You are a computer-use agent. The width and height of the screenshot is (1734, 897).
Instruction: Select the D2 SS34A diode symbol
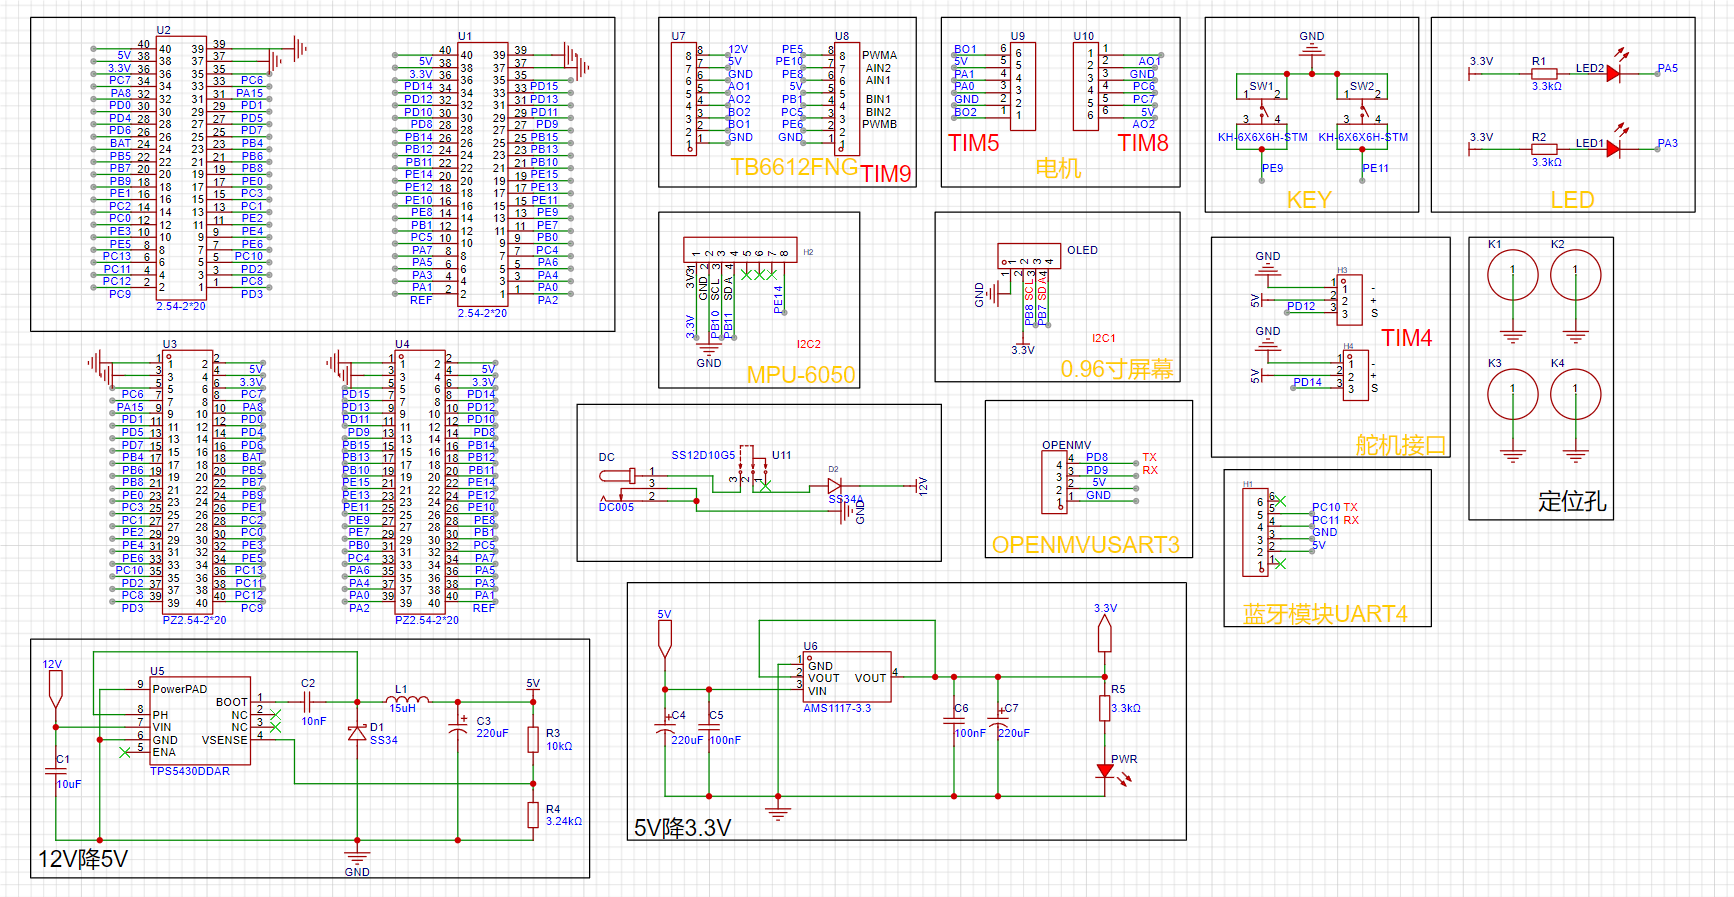click(834, 486)
